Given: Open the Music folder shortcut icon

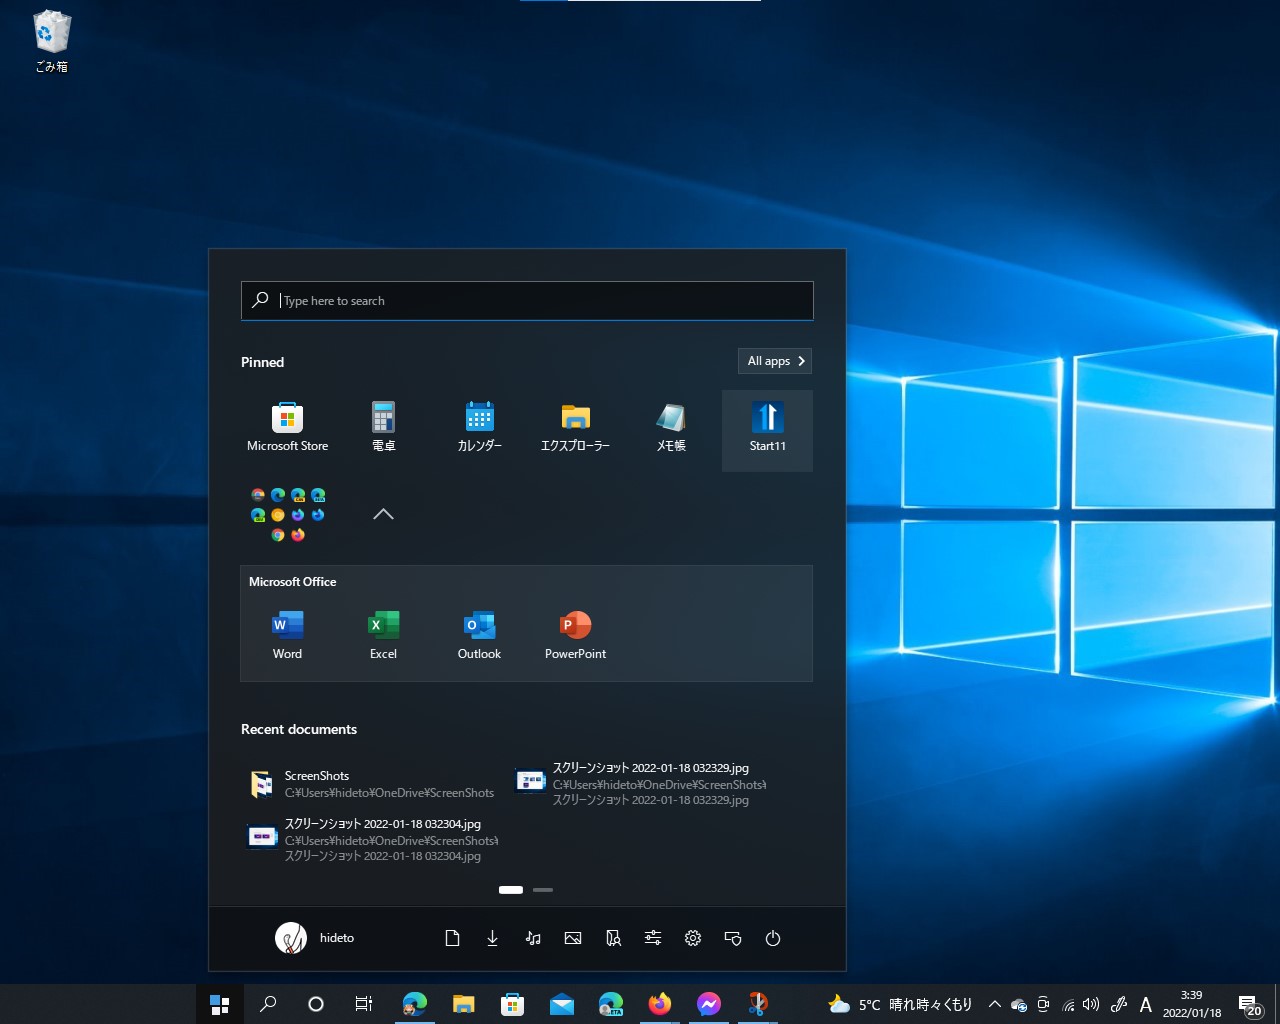Looking at the screenshot, I should tap(533, 938).
